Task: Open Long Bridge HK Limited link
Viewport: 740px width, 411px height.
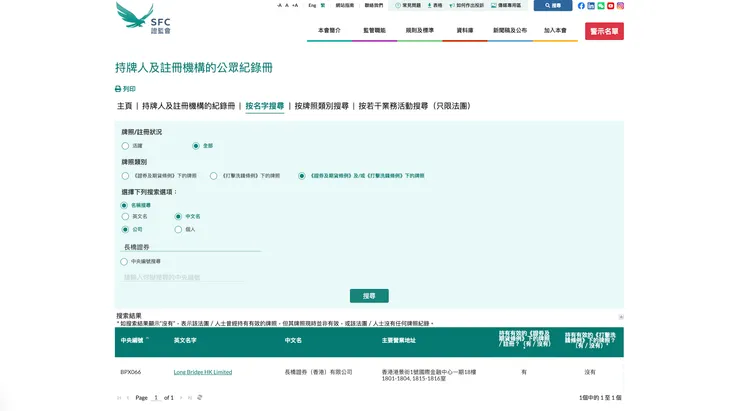Action: 203,372
